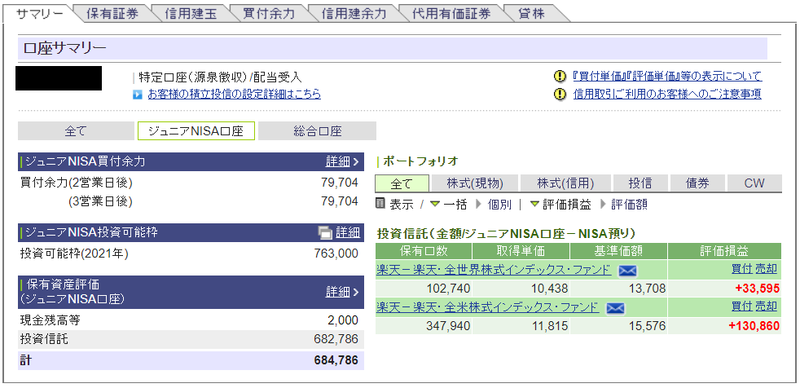Viewport: 800px width, 388px height.
Task: Switch to the 信用建玉 tab
Action: tap(190, 14)
